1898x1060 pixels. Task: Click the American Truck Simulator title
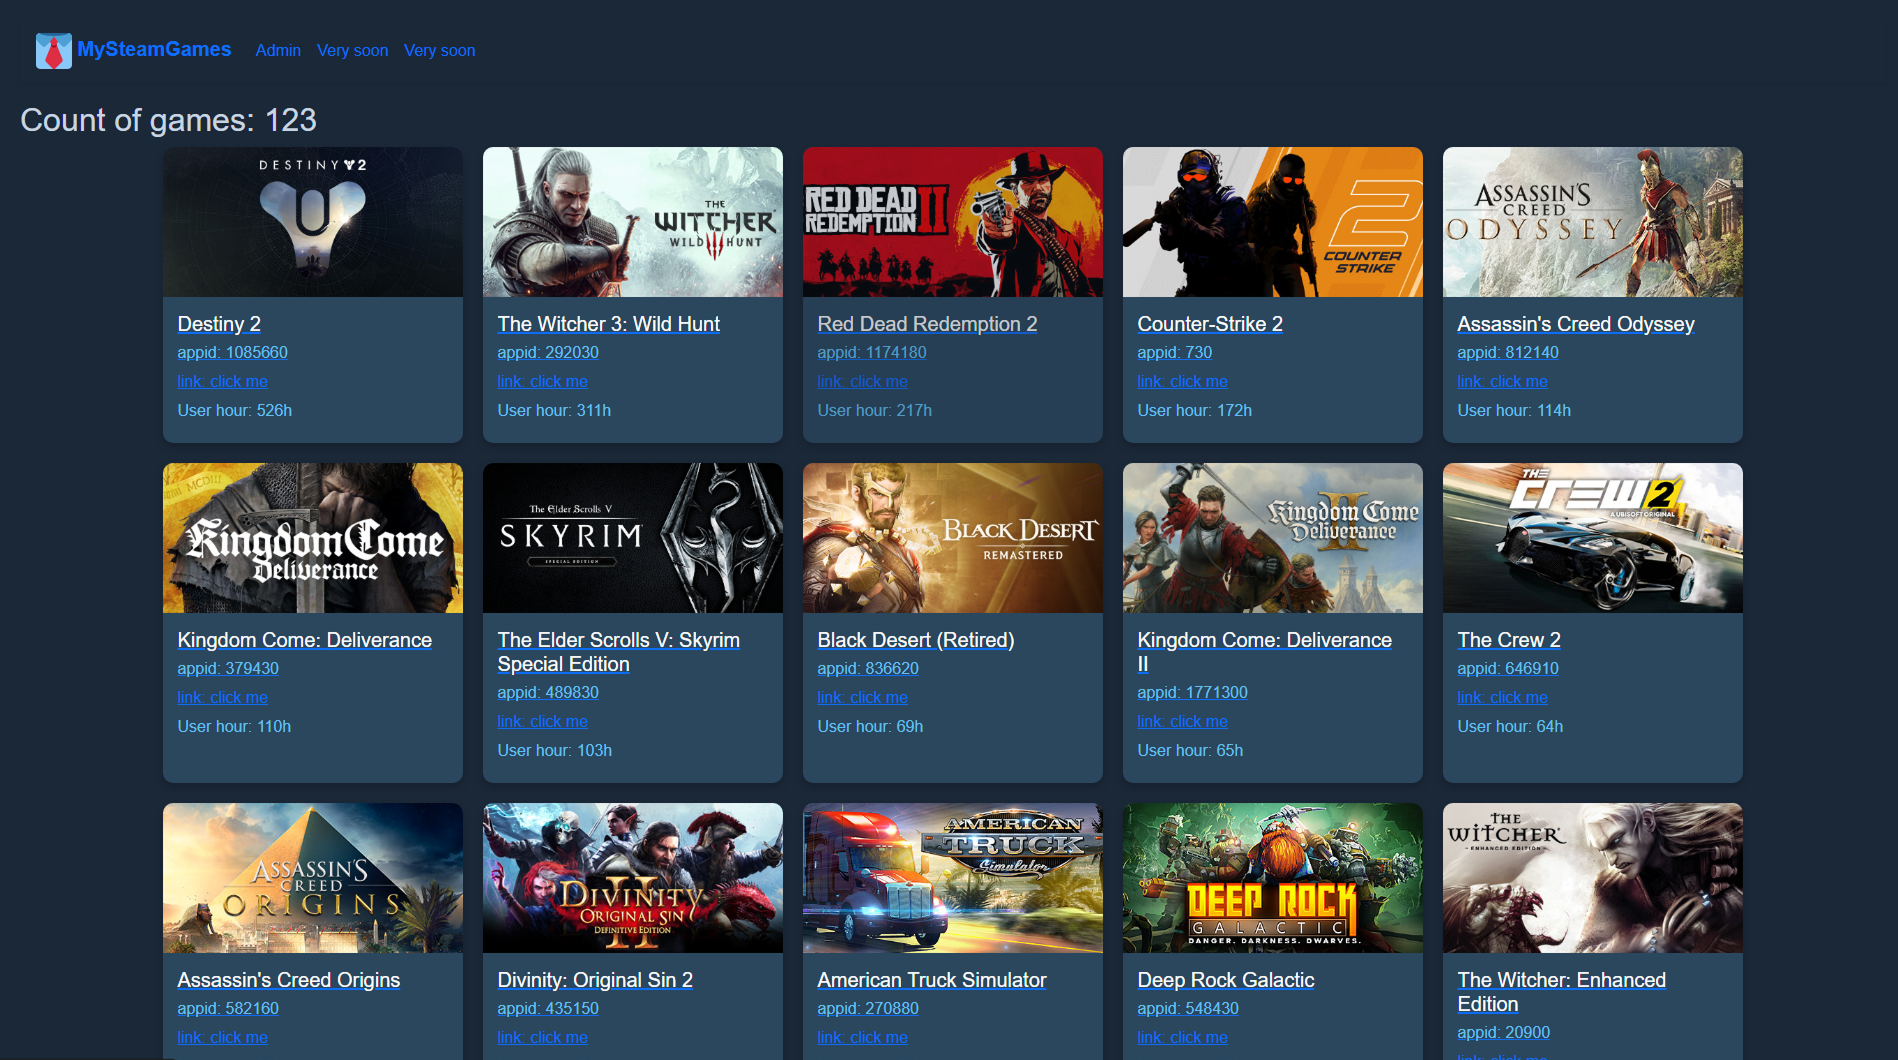931,980
